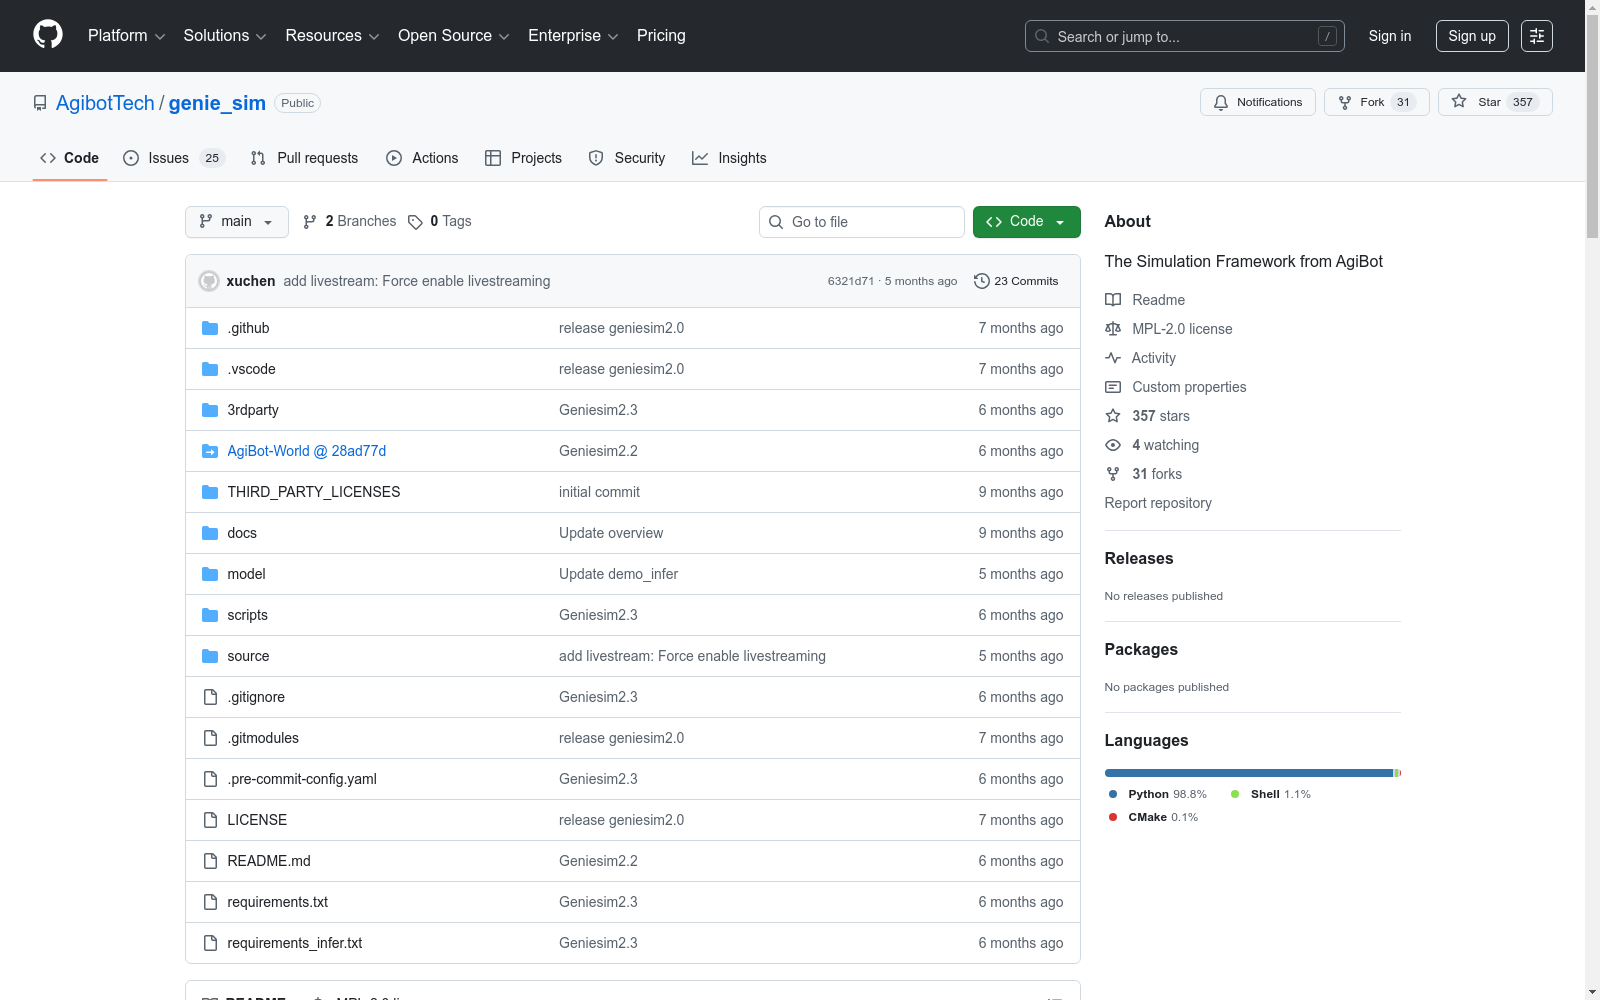
Task: Click the CMake red language dot
Action: point(1113,817)
